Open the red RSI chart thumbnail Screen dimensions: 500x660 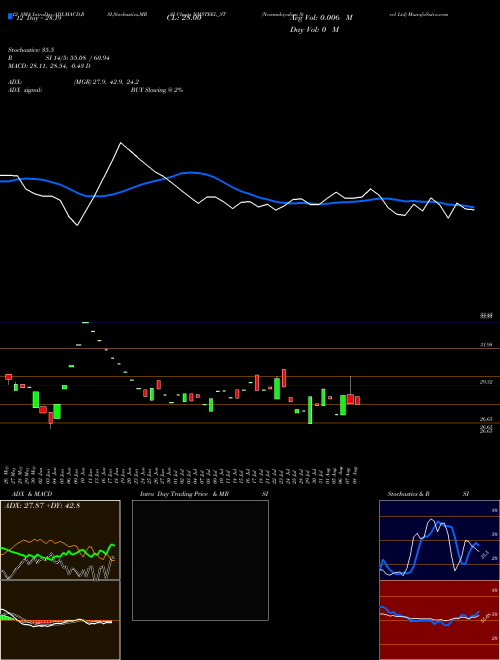439,620
